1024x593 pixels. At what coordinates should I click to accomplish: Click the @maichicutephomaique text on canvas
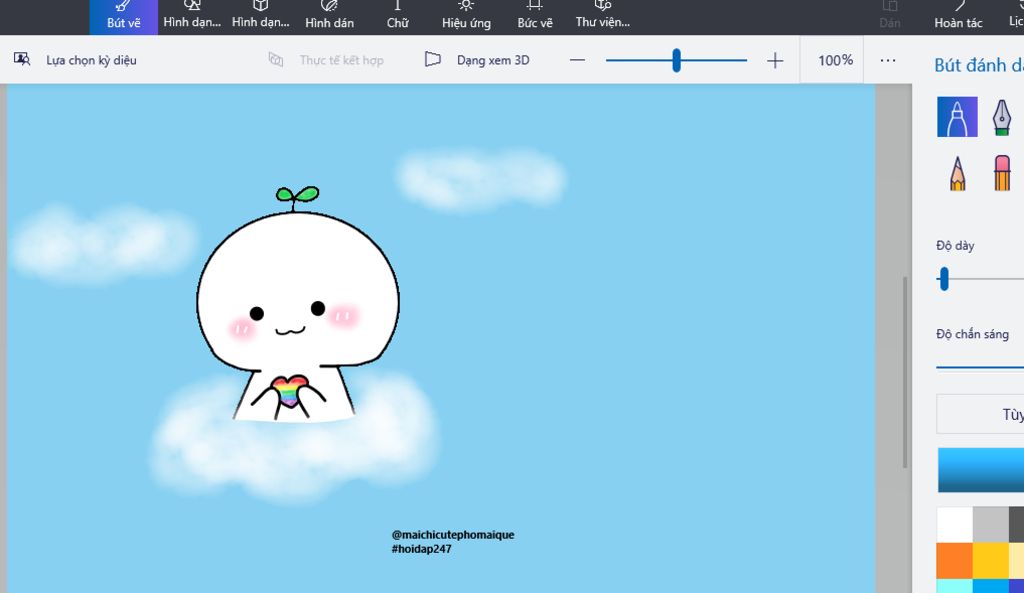(453, 535)
